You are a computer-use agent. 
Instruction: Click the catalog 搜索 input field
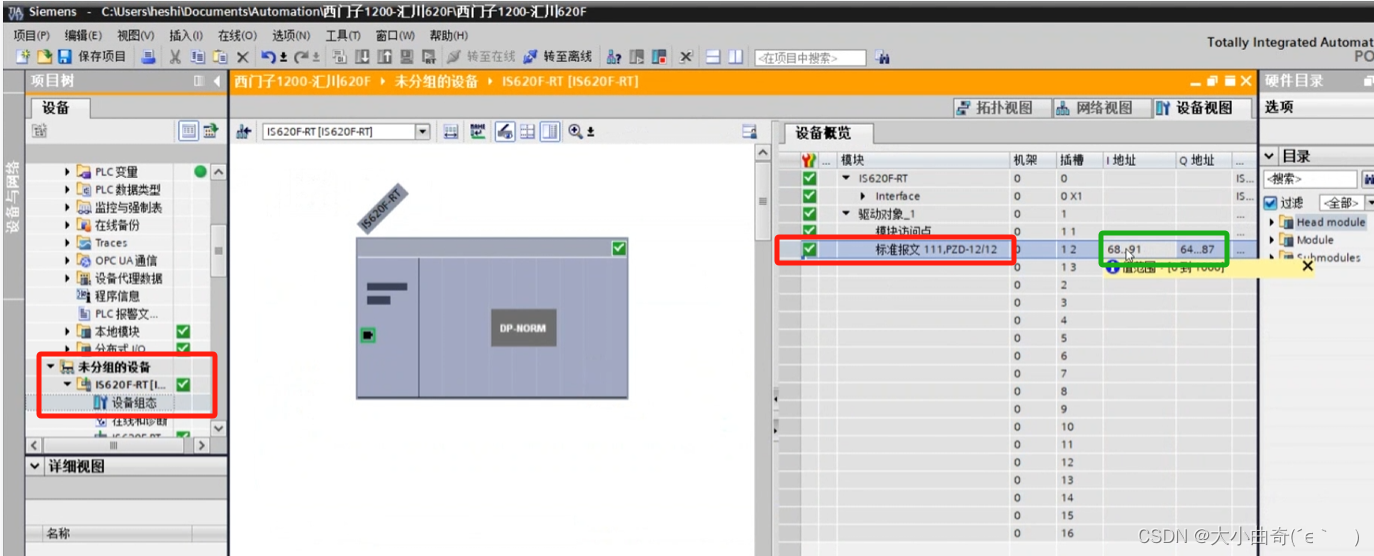click(1310, 179)
